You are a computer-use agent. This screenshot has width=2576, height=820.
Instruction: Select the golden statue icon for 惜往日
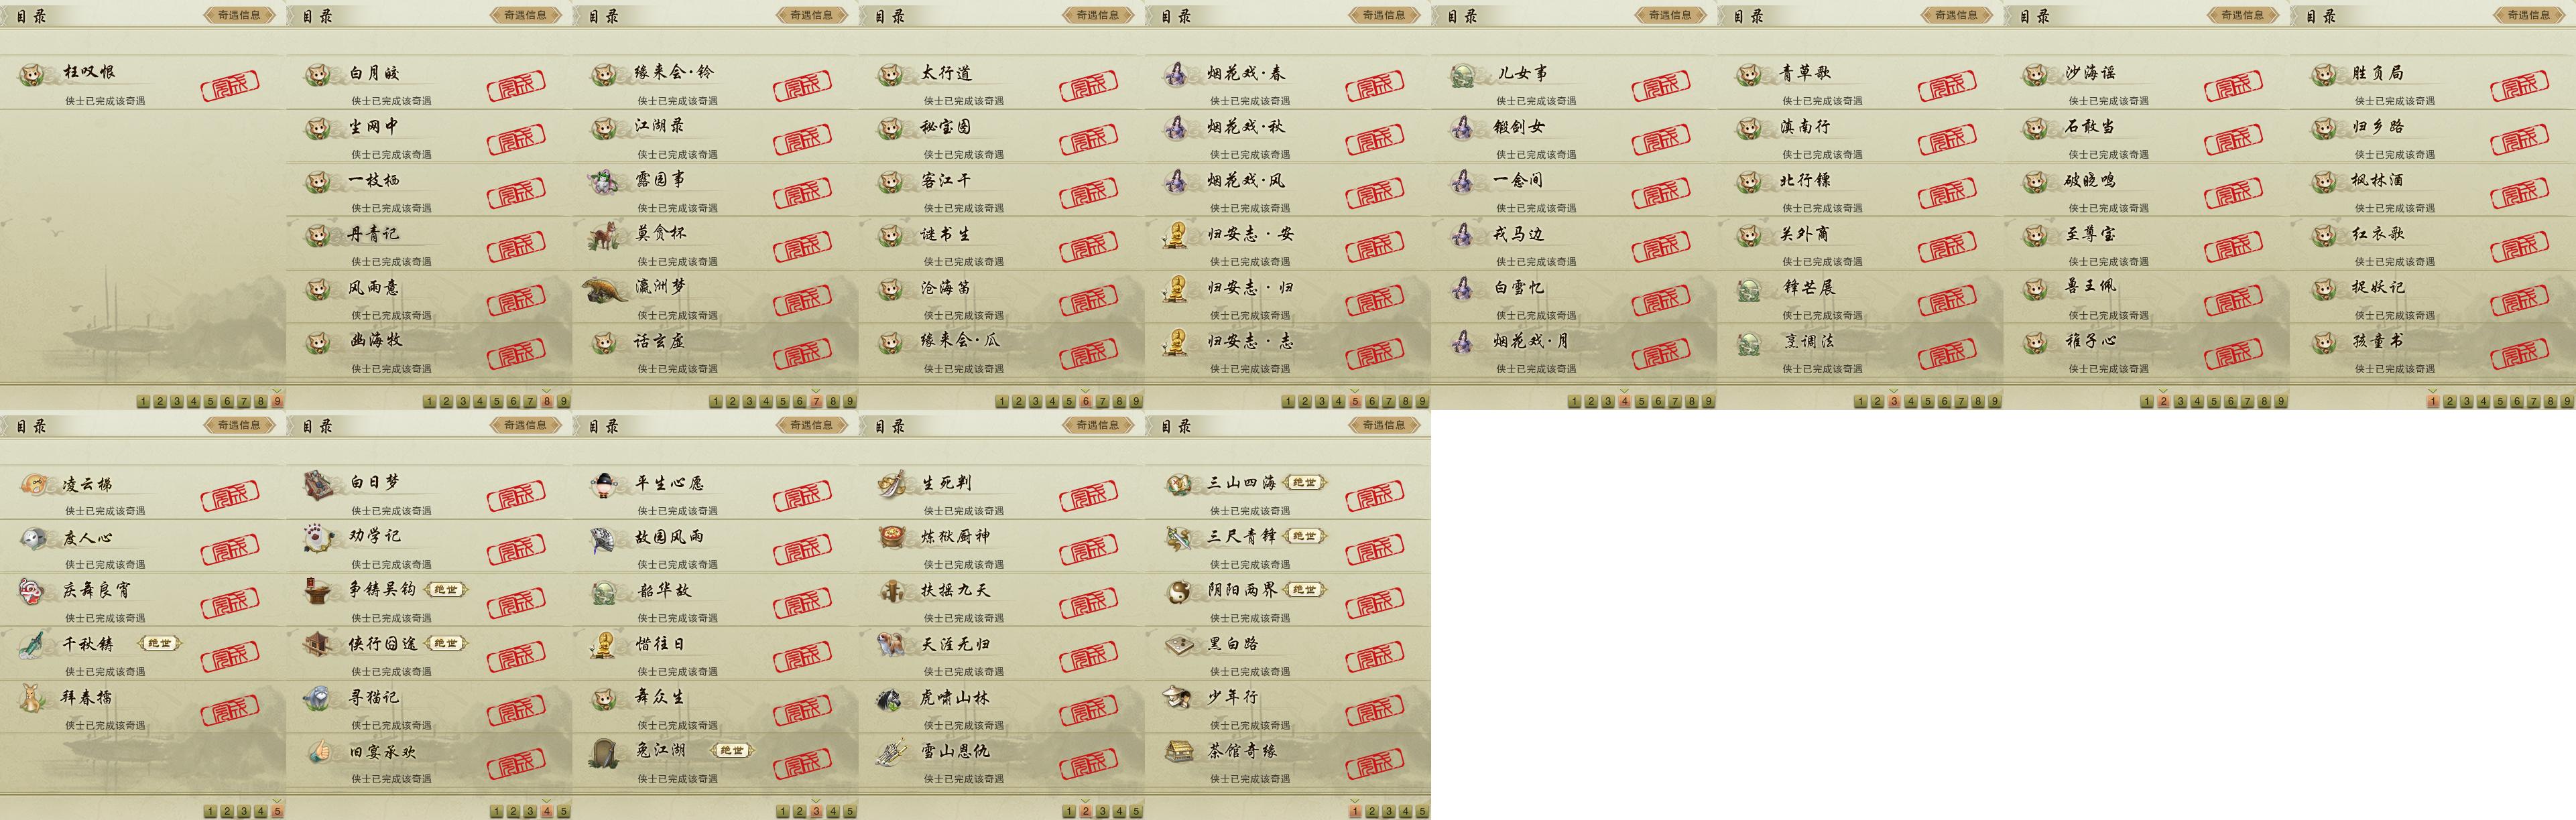coord(605,645)
